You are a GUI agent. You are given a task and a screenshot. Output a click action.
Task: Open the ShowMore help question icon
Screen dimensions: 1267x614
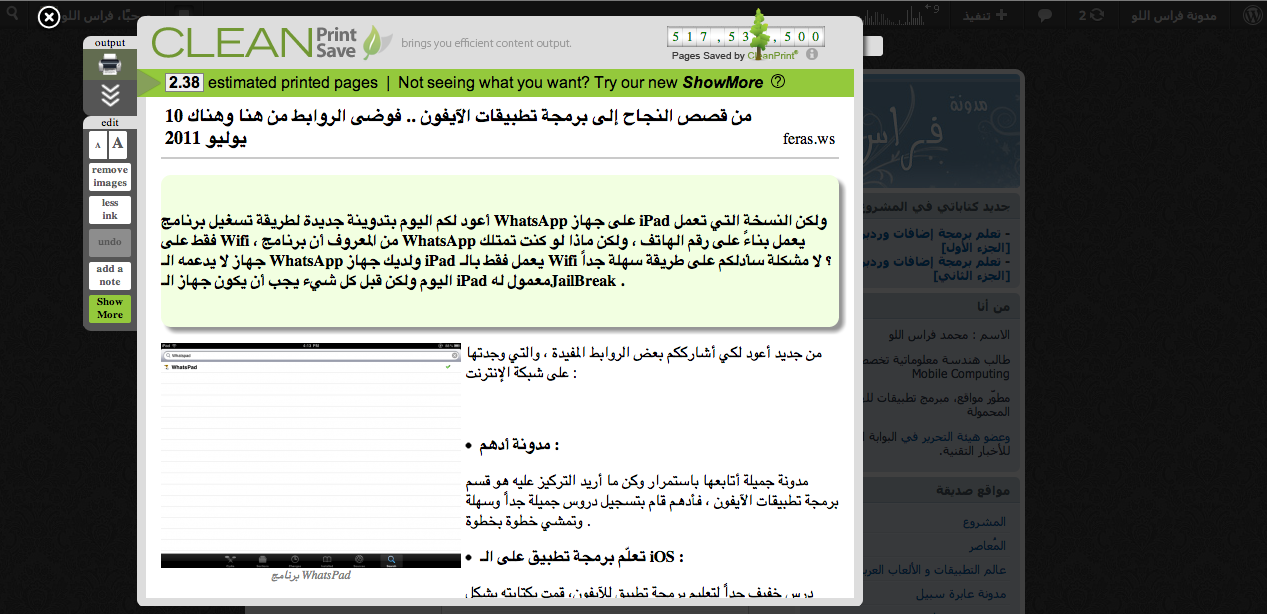[x=778, y=83]
